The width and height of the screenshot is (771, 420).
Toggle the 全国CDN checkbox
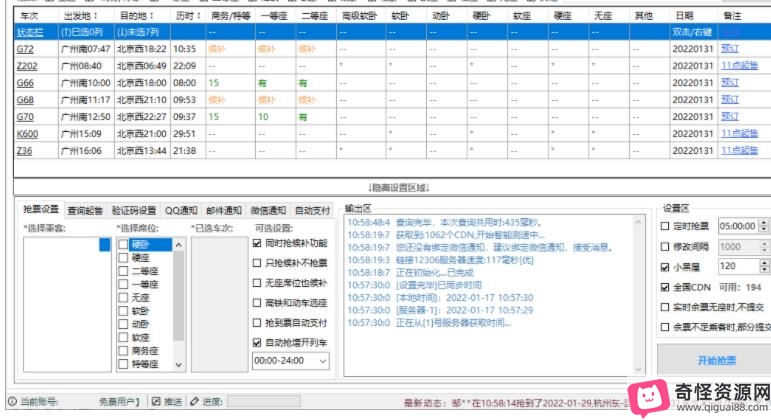click(665, 287)
